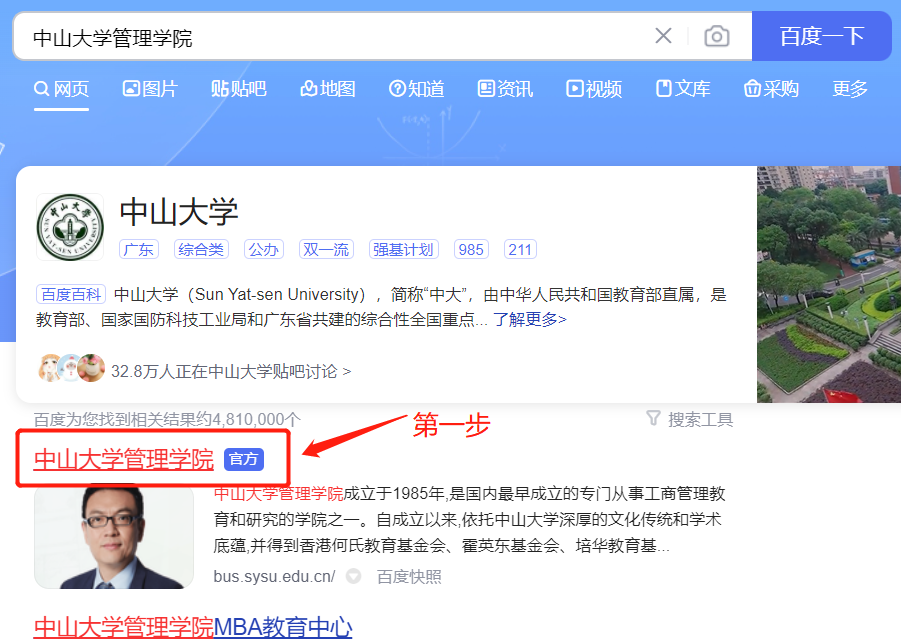The height and width of the screenshot is (644, 901).
Task: Expand the 更多 menu
Action: [x=850, y=89]
